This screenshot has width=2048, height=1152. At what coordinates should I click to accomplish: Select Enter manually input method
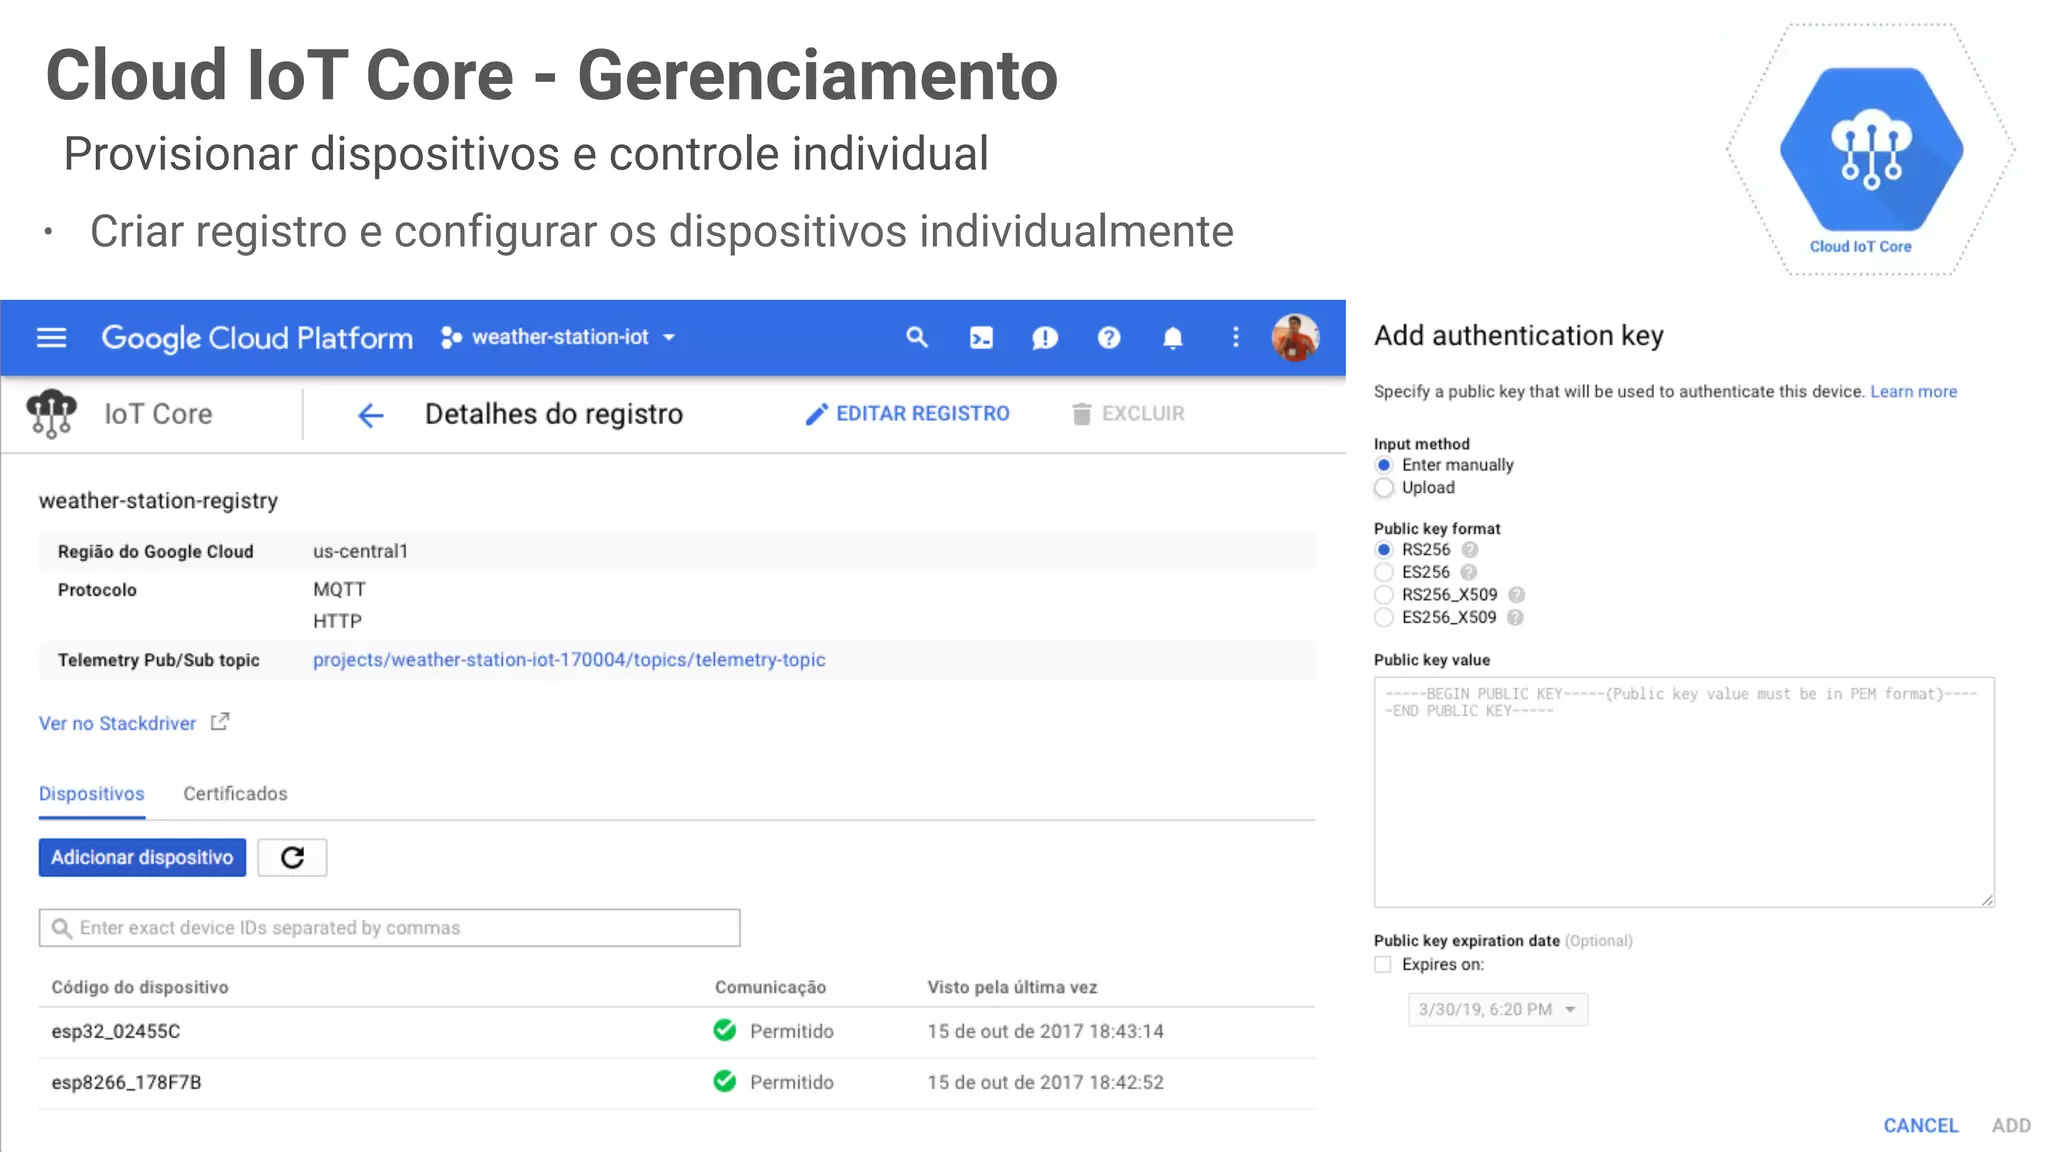pyautogui.click(x=1384, y=465)
